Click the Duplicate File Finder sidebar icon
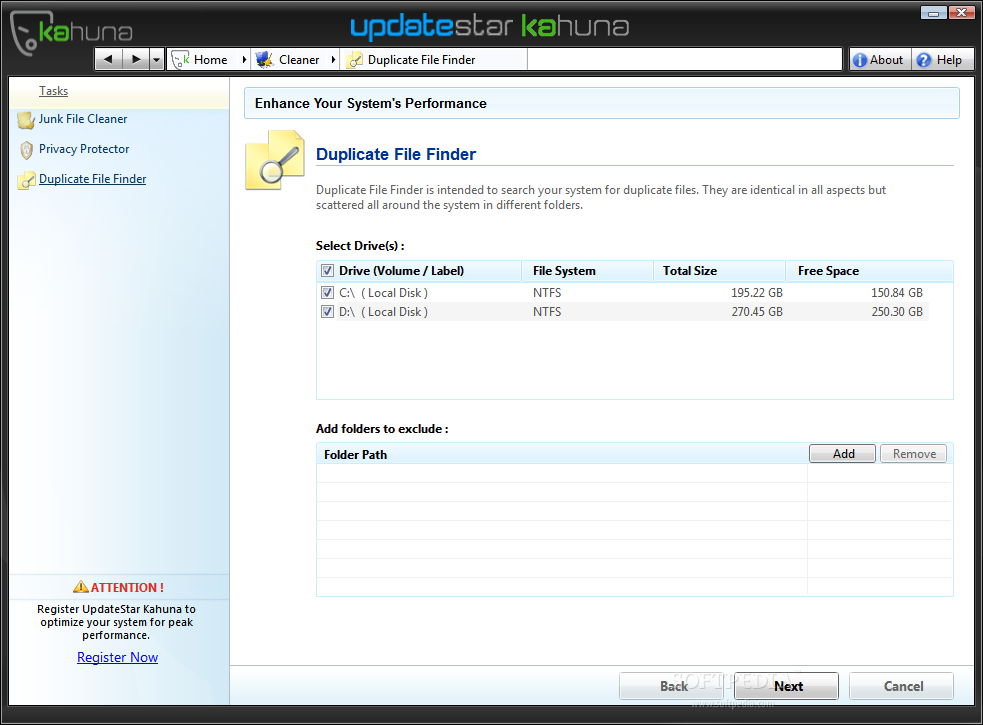Viewport: 983px width, 725px height. pyautogui.click(x=26, y=180)
